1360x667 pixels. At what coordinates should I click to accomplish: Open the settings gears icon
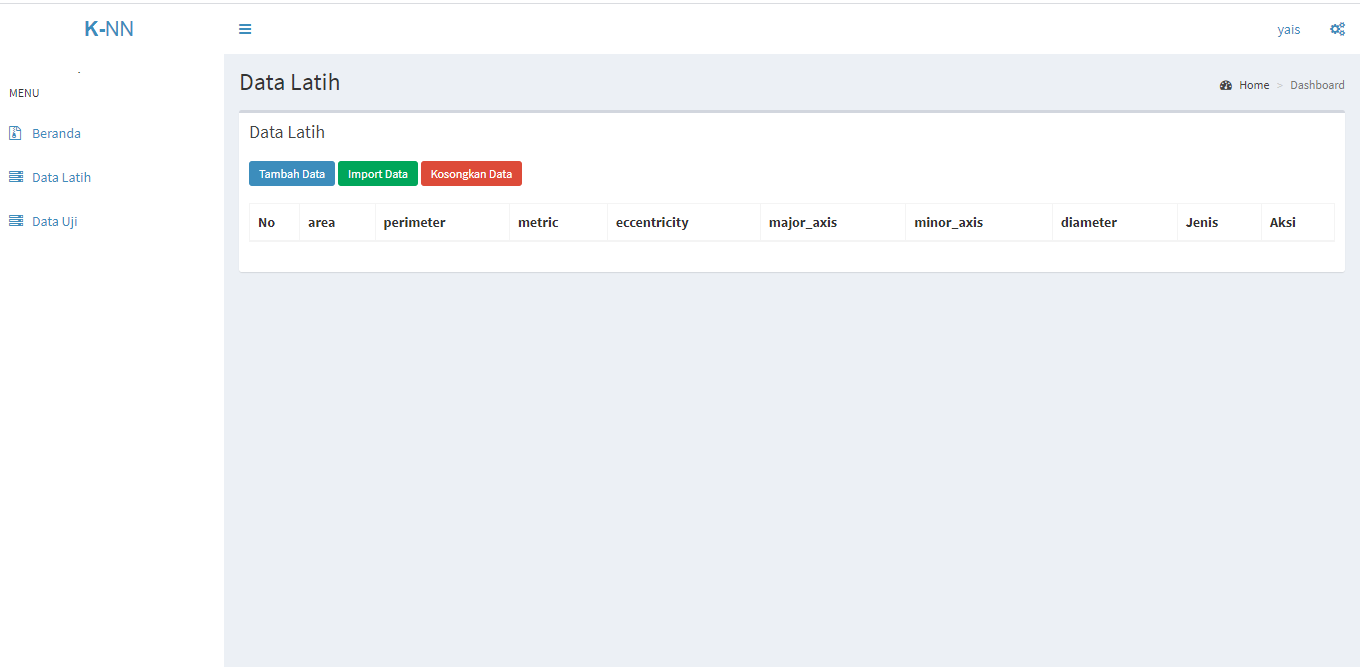[1337, 29]
